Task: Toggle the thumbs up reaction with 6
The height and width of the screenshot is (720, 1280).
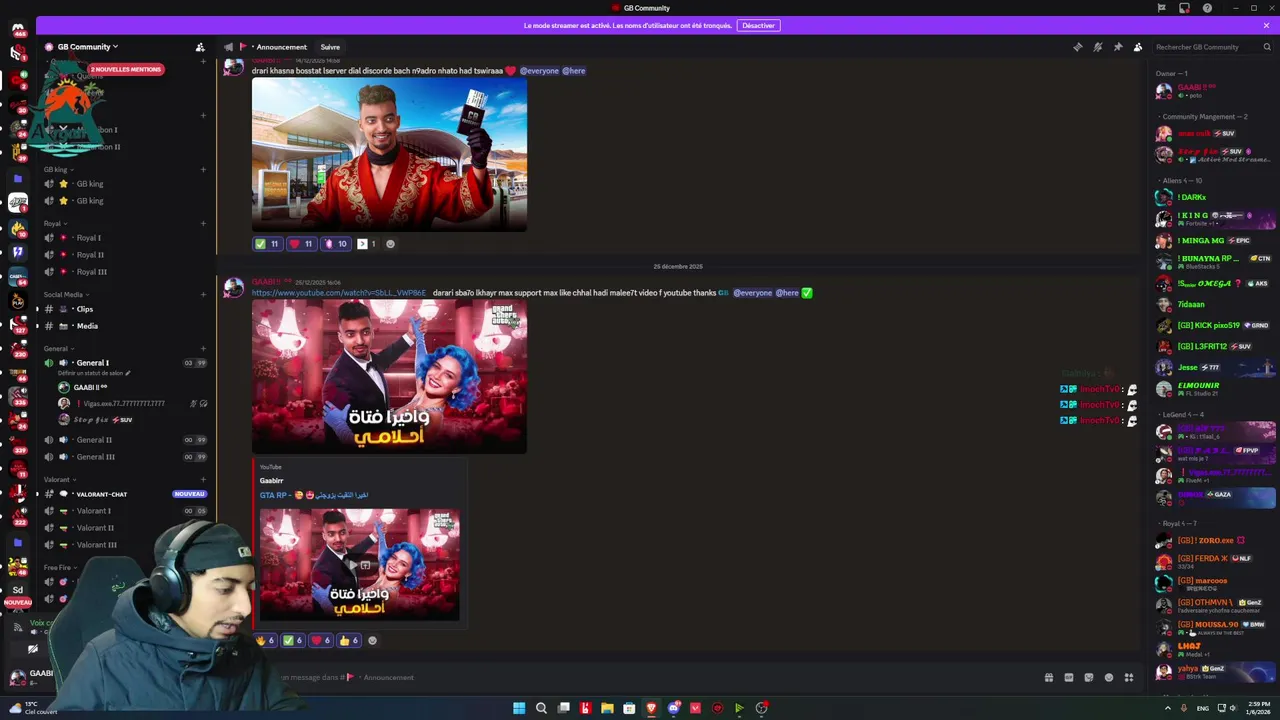Action: [348, 641]
